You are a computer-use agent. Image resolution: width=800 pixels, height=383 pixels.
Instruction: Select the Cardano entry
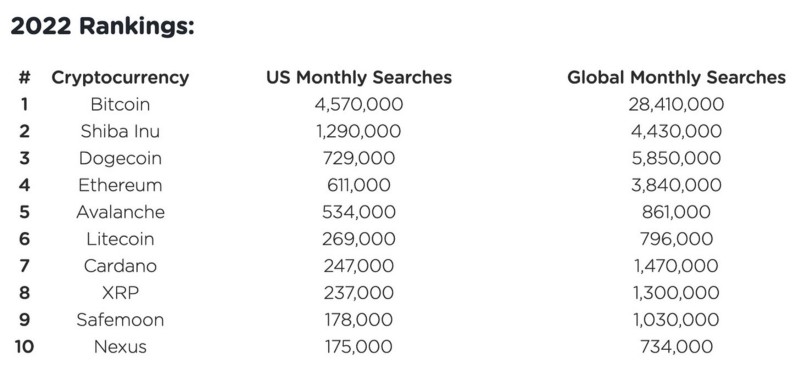pyautogui.click(x=120, y=266)
